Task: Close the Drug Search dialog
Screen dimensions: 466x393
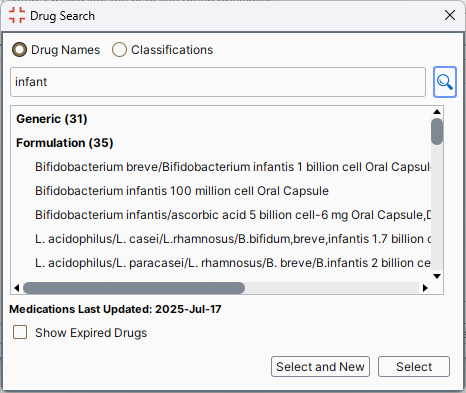Action: tap(450, 15)
